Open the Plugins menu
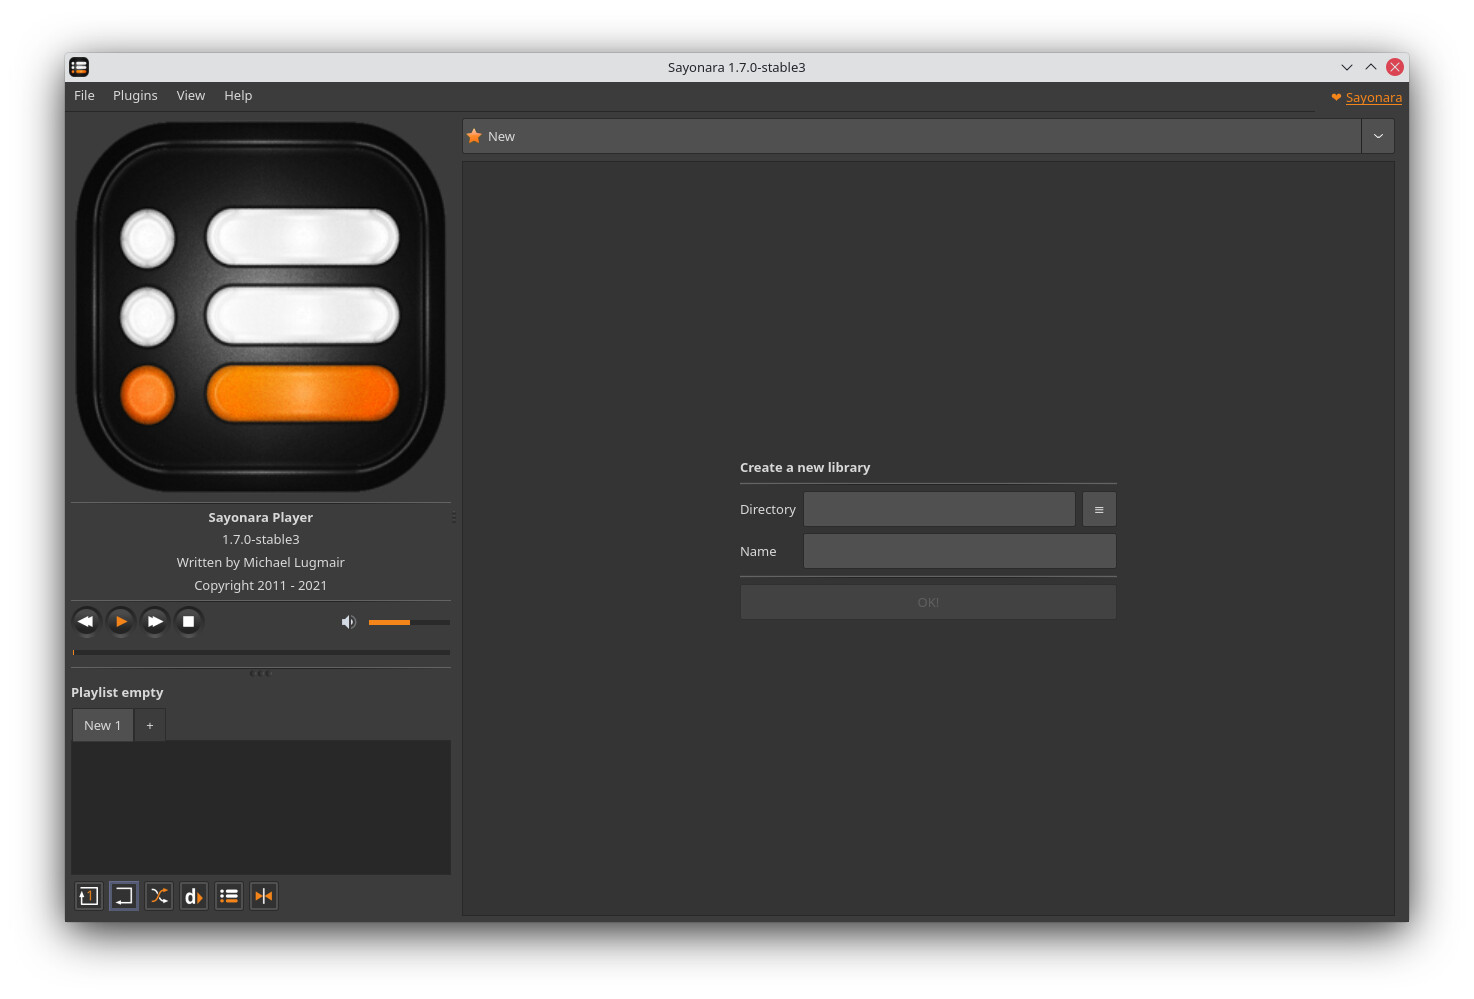Screen dimensions: 1474x999 pyautogui.click(x=135, y=96)
